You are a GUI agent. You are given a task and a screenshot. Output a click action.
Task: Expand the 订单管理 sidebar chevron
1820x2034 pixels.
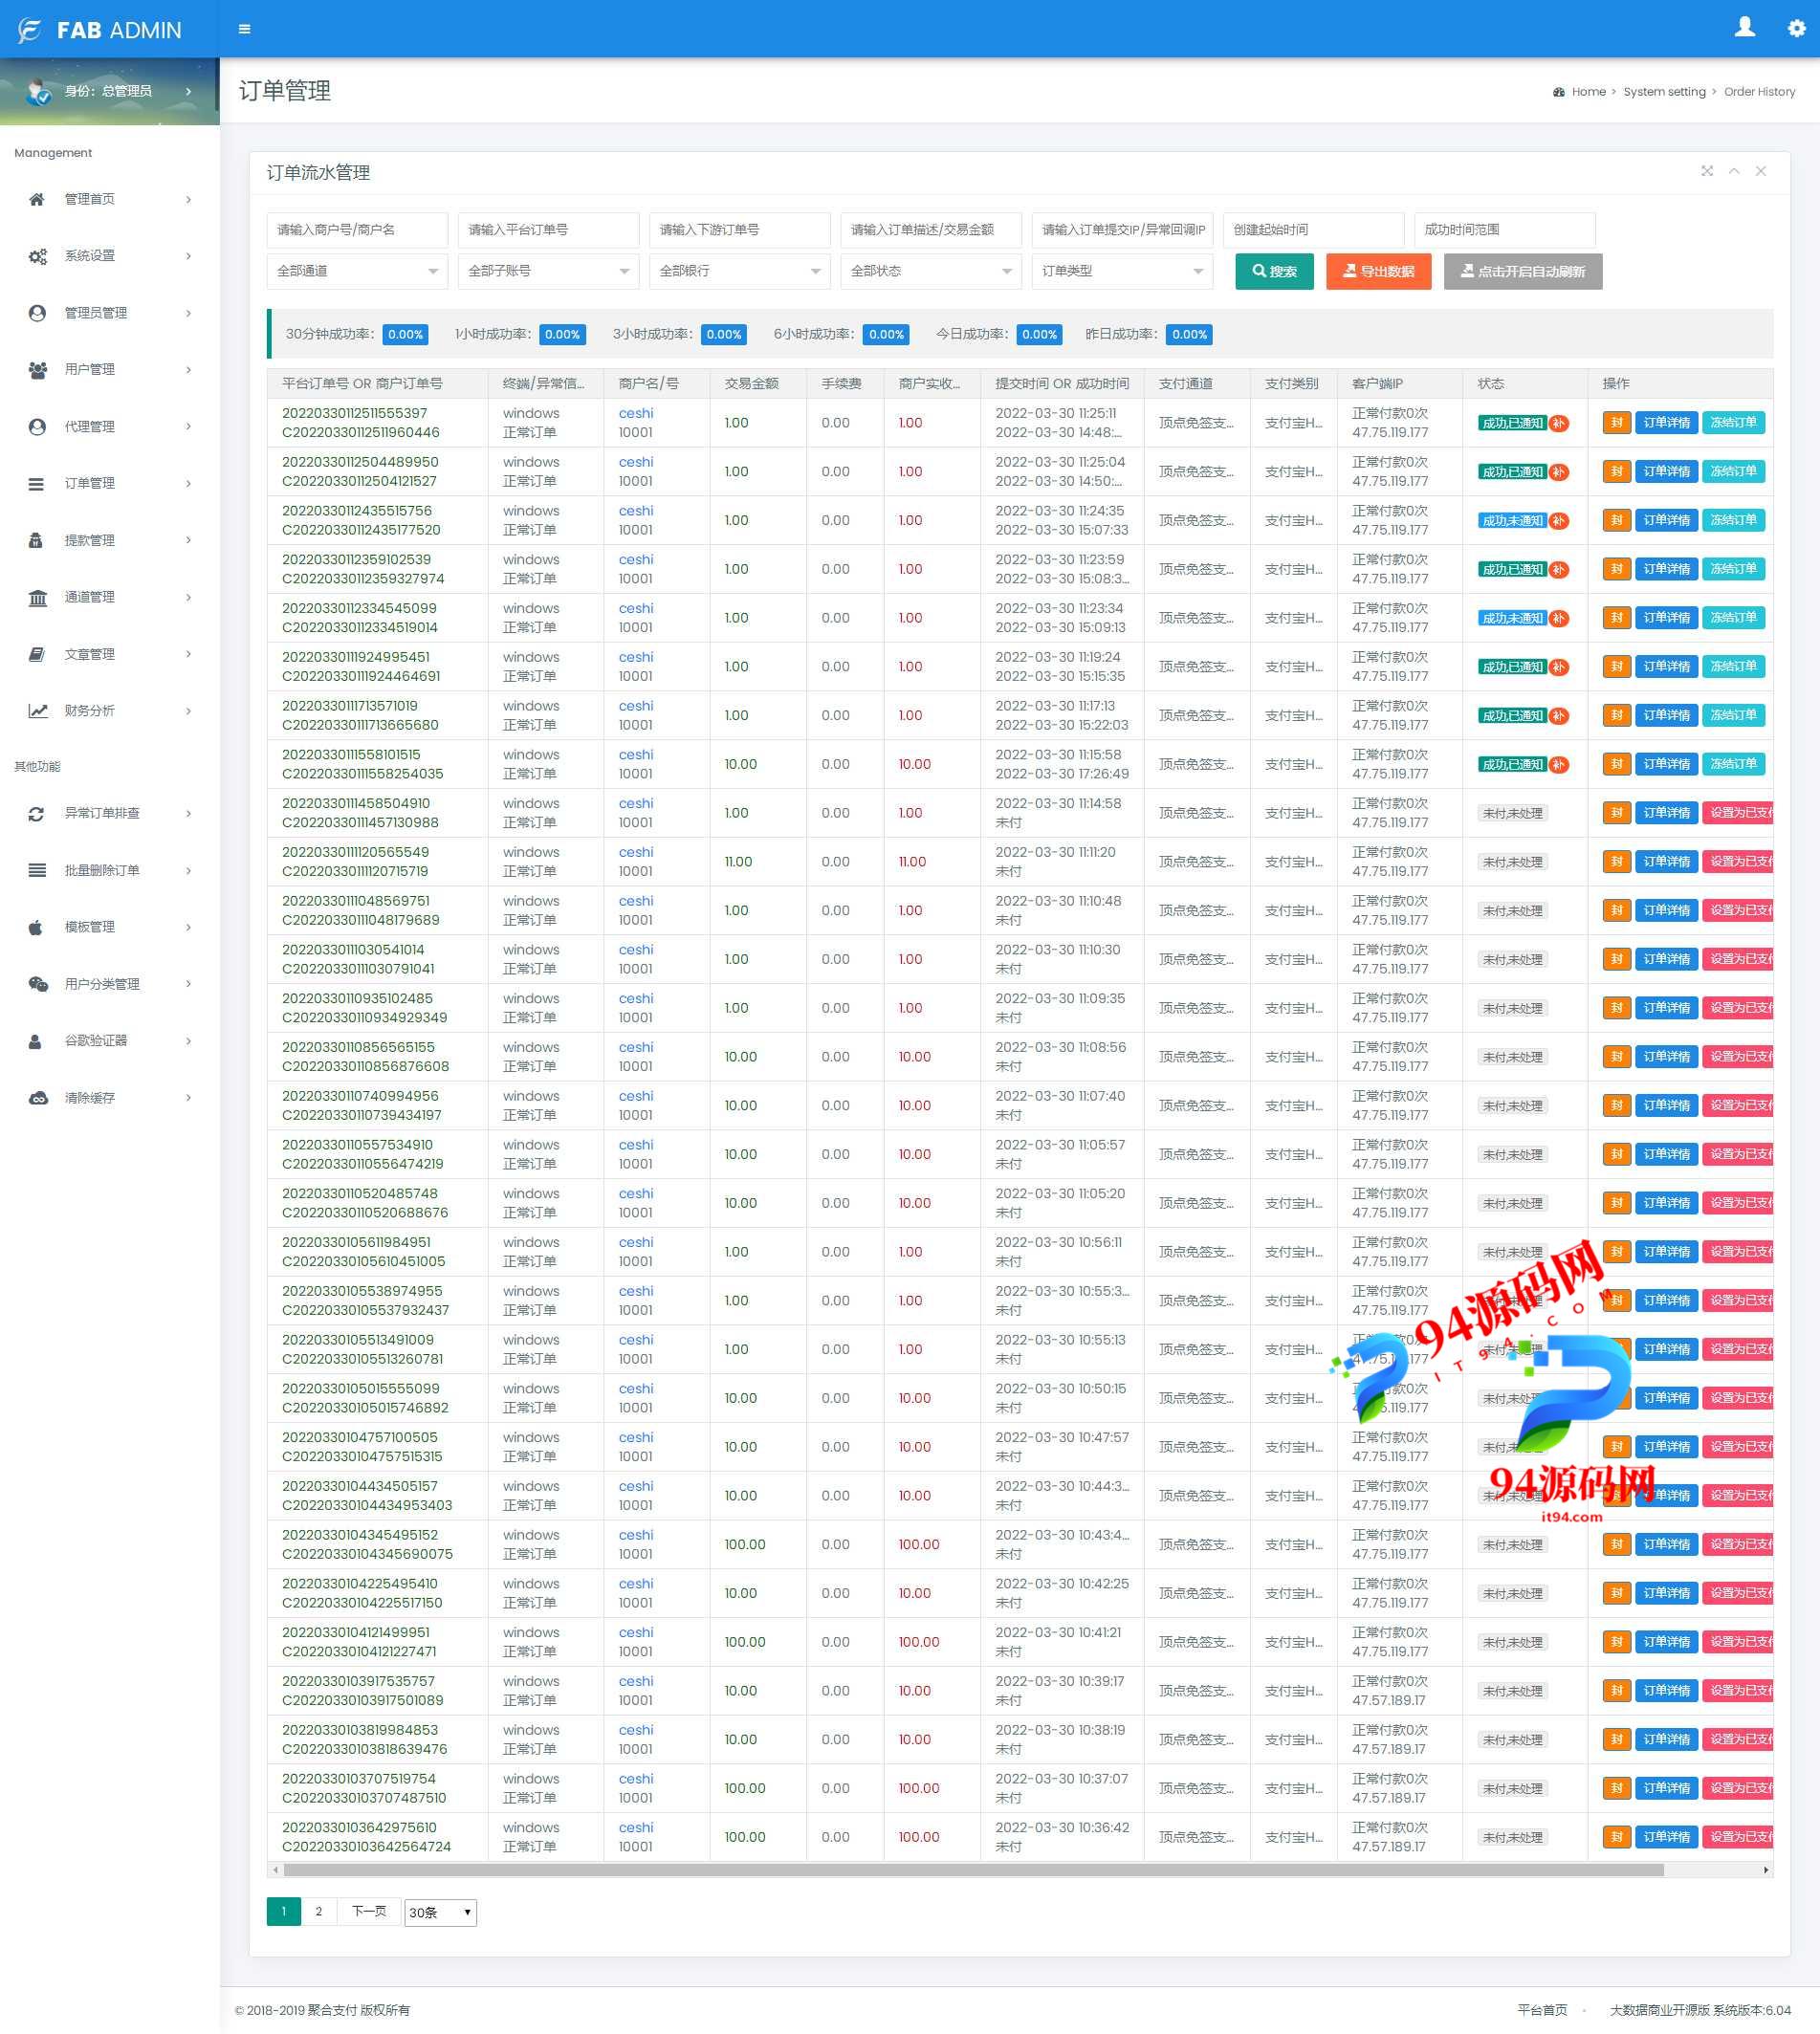point(189,484)
